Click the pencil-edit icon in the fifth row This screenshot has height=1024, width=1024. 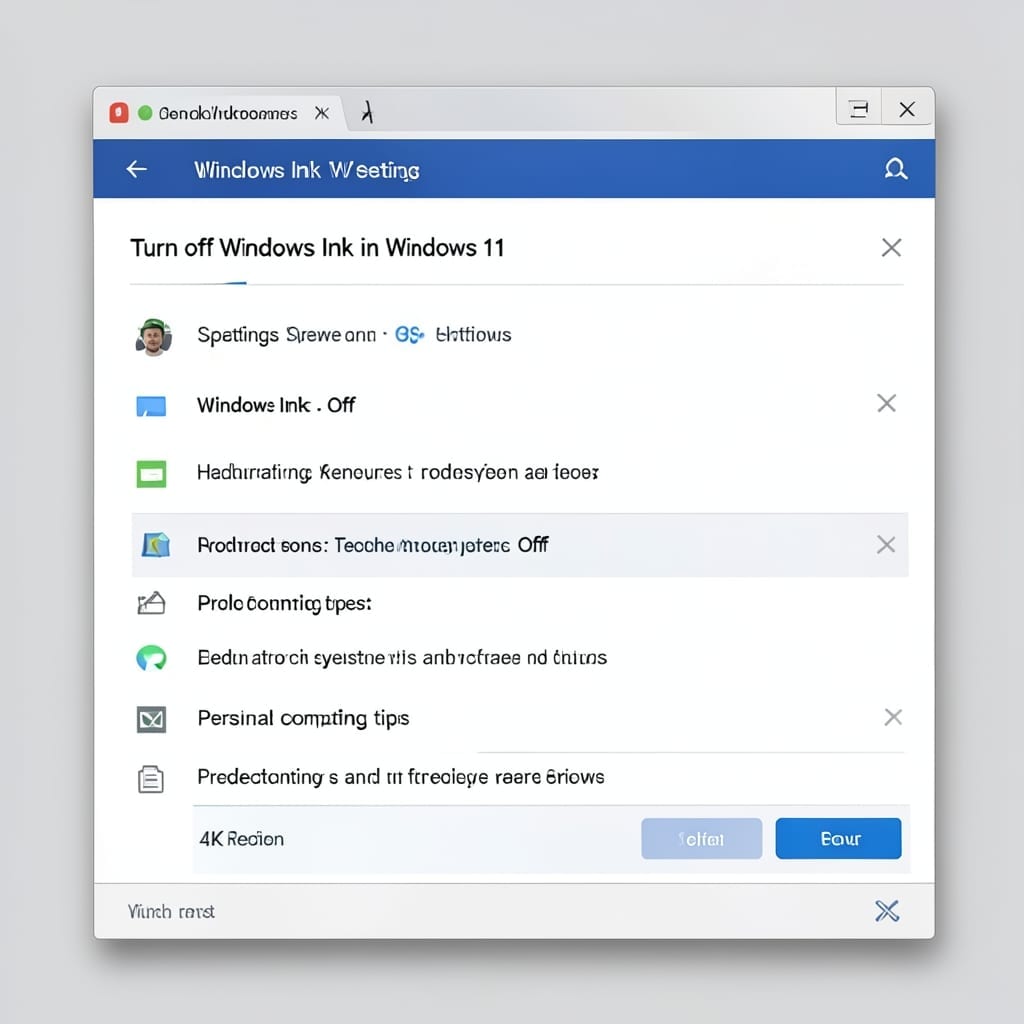(x=151, y=603)
